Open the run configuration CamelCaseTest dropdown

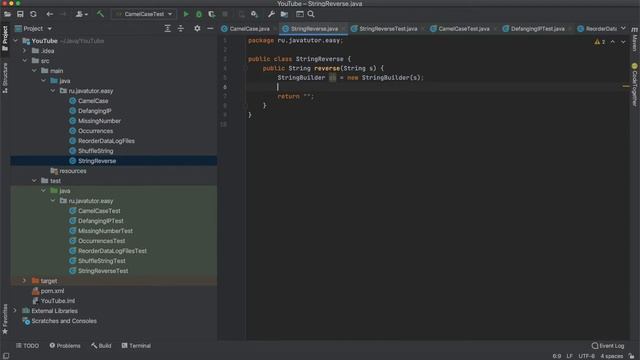click(144, 14)
